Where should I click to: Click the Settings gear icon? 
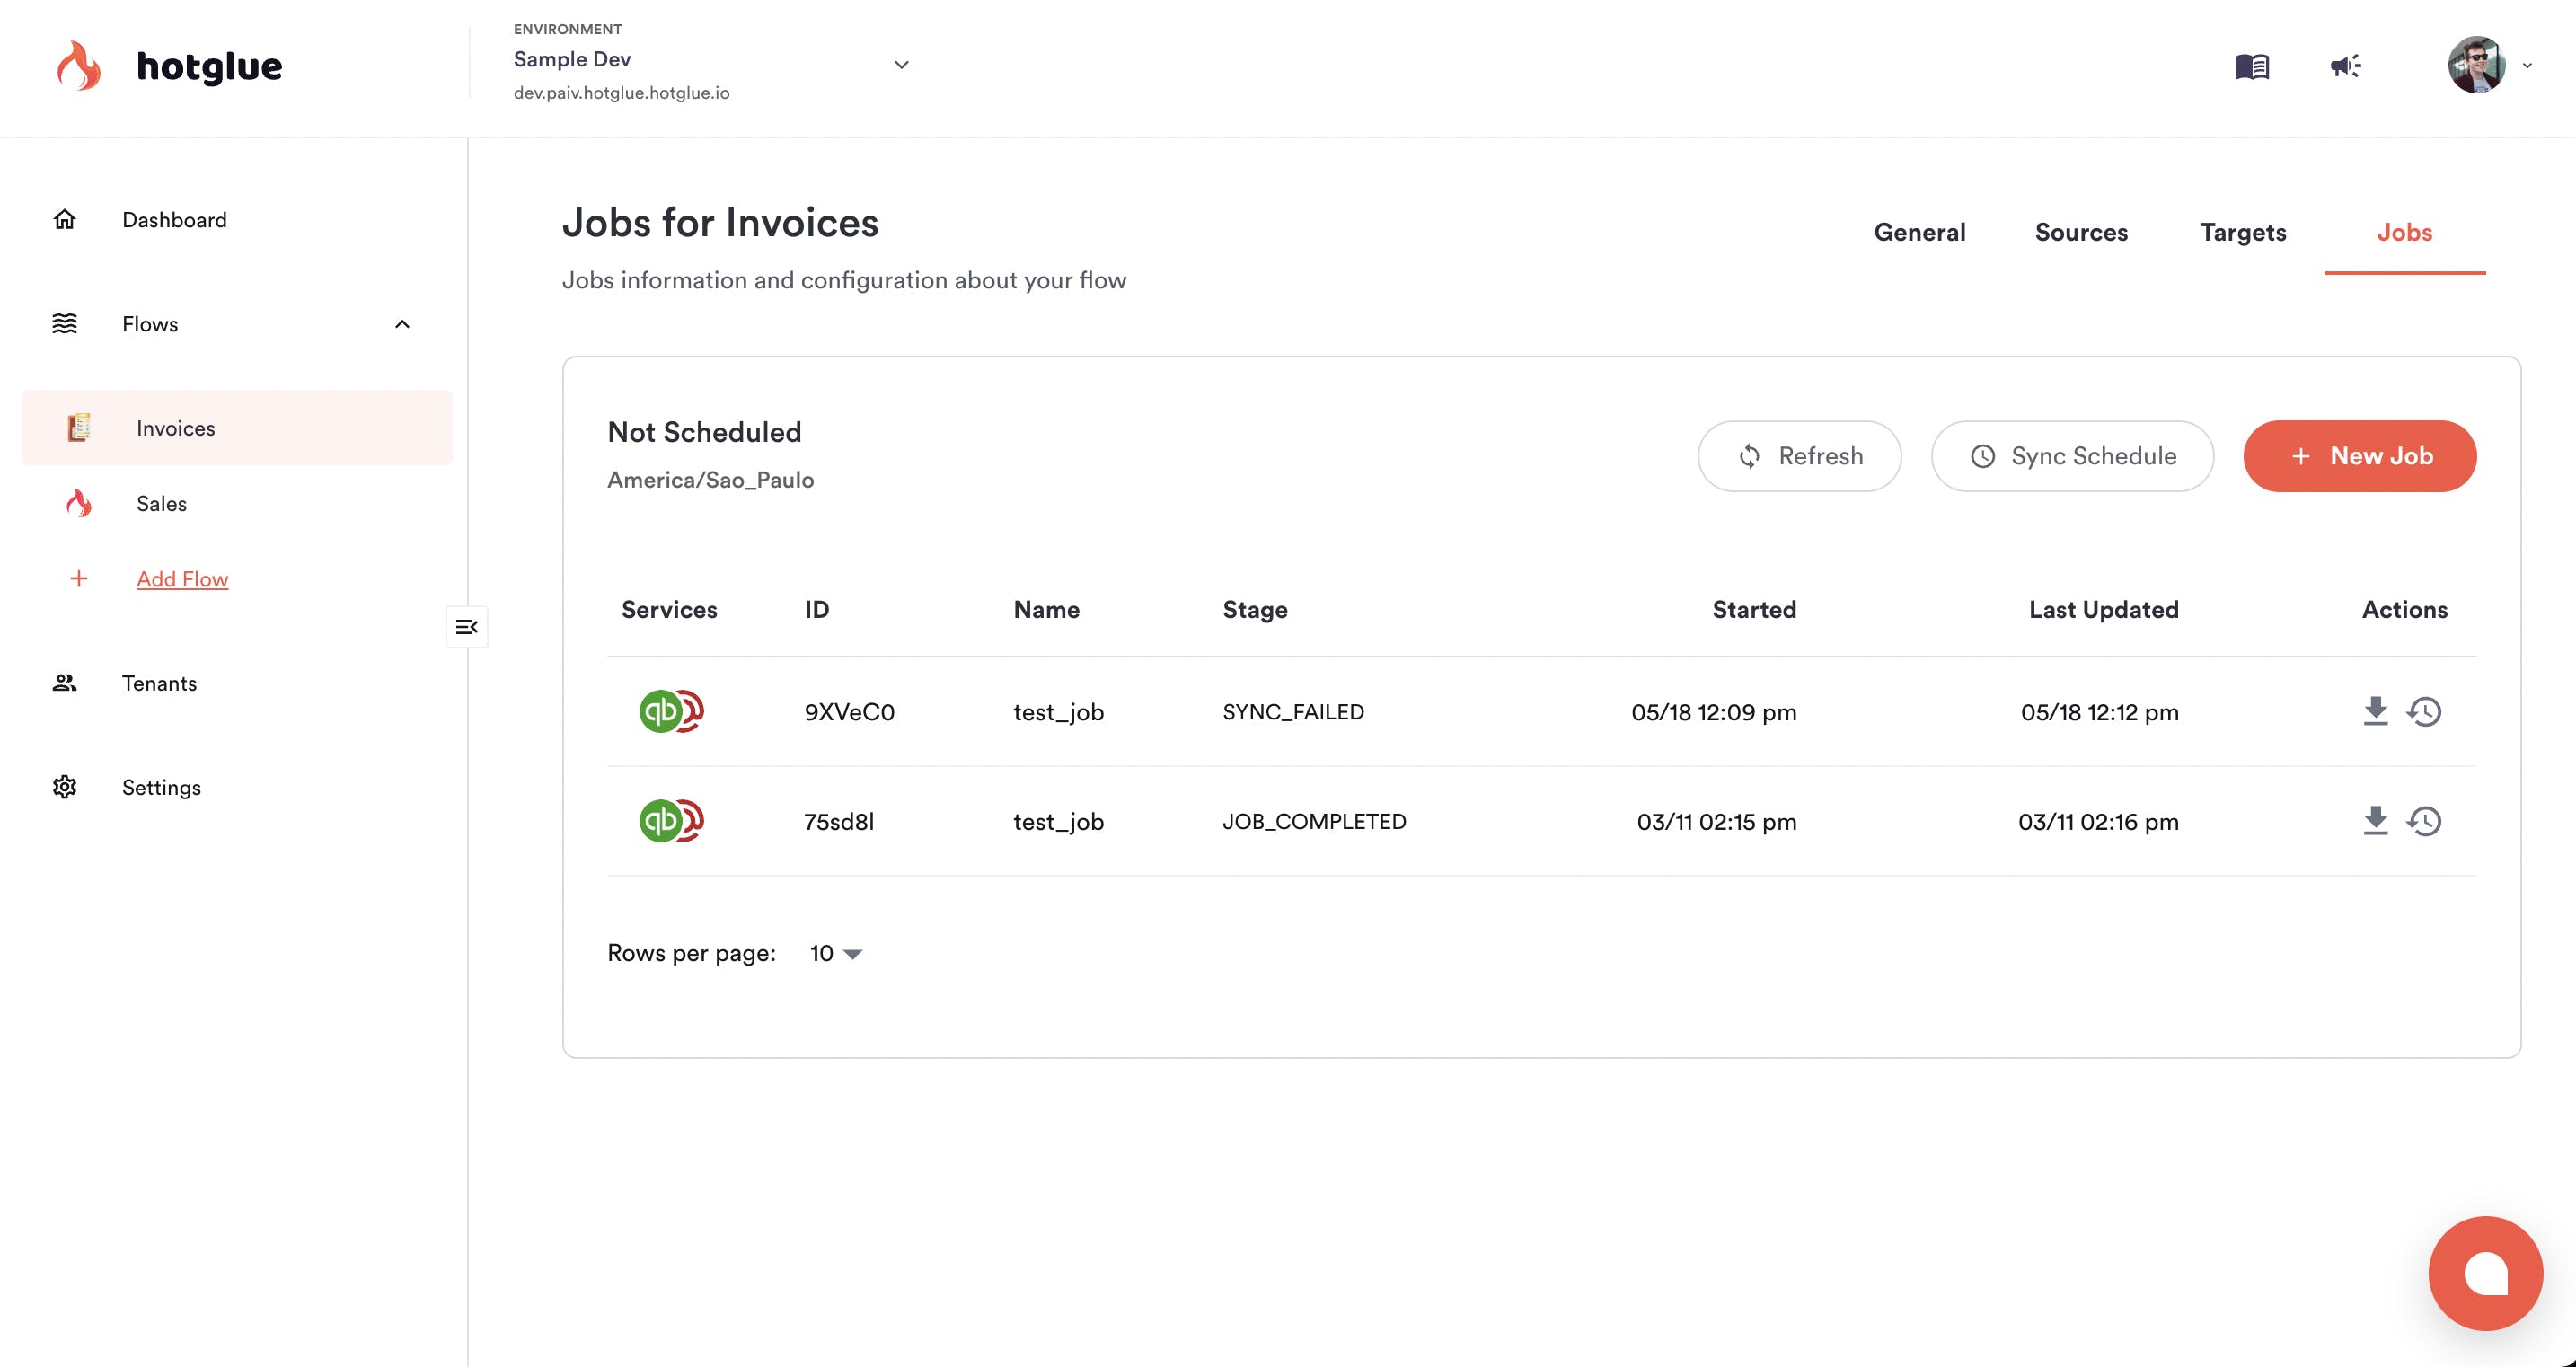tap(65, 787)
